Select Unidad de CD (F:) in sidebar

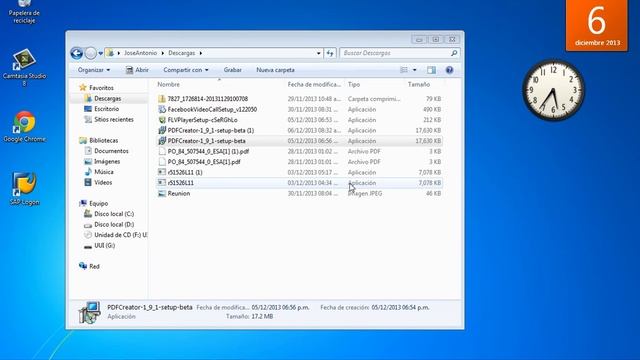[120, 235]
